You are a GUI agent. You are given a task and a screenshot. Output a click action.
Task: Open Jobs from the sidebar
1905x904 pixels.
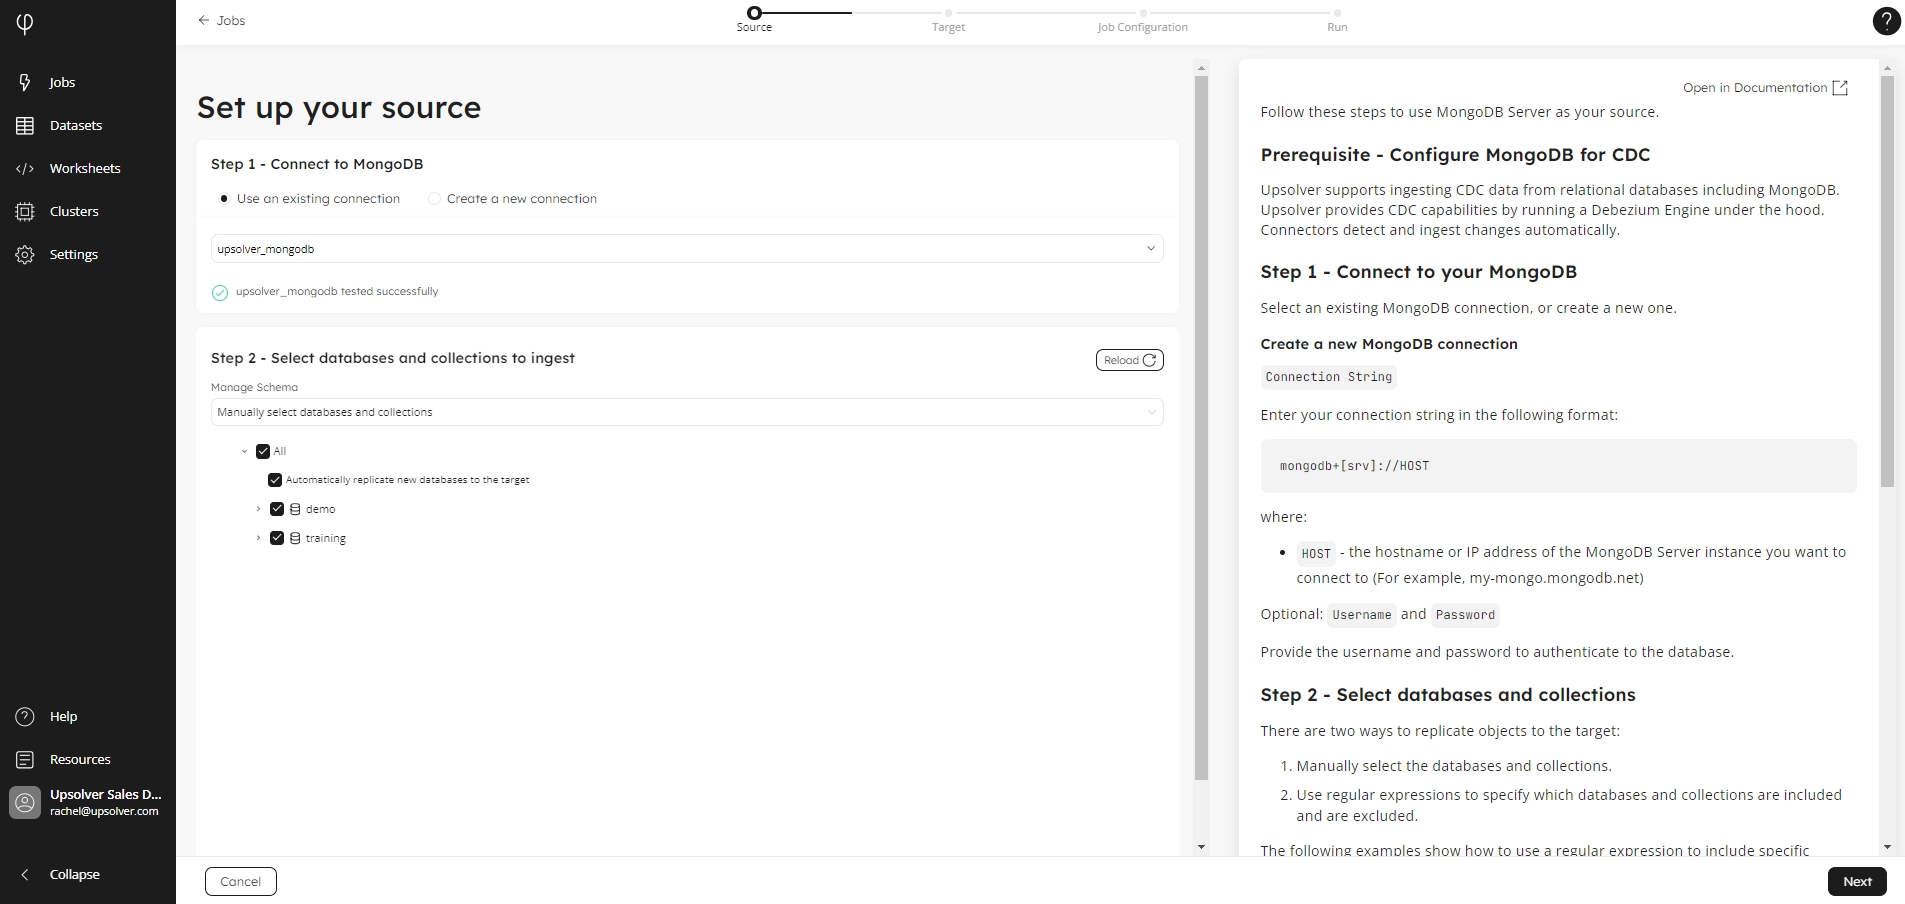[61, 82]
